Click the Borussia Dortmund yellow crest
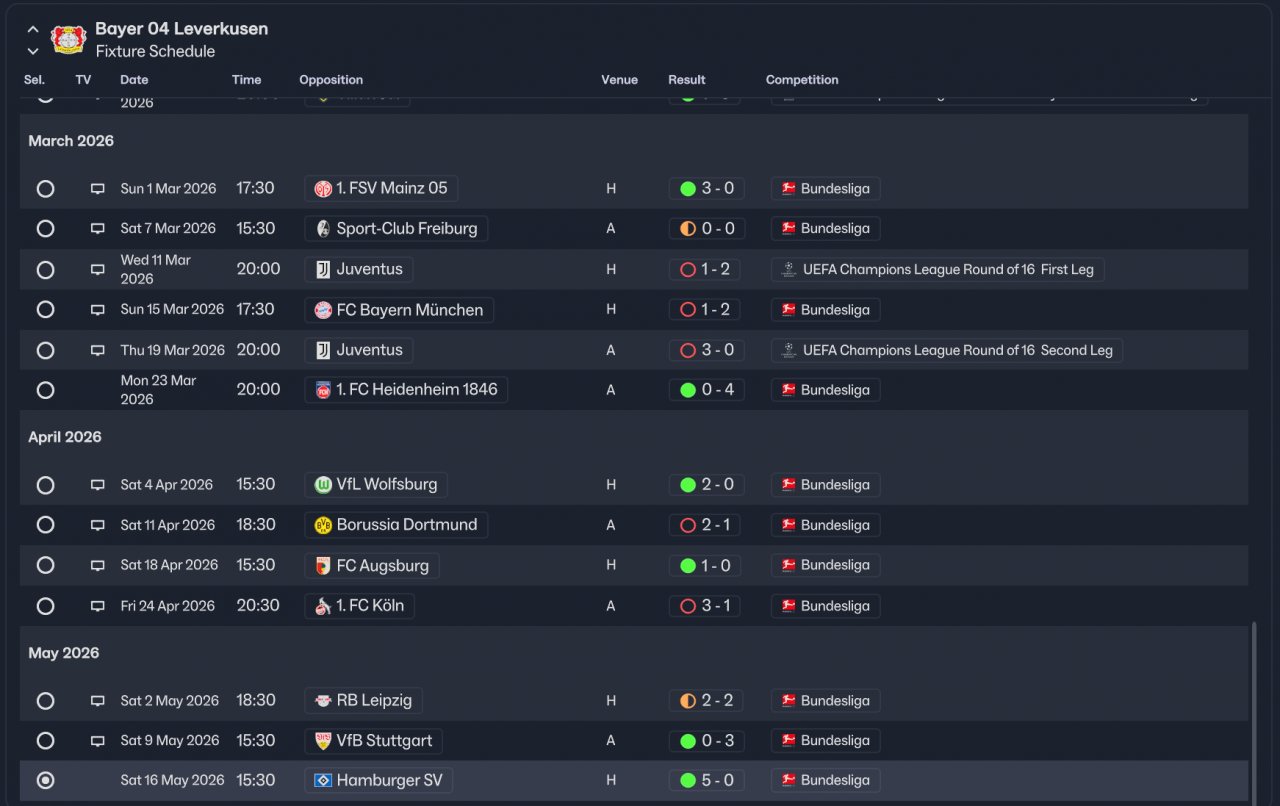Screen dimensions: 1280x806 323,525
